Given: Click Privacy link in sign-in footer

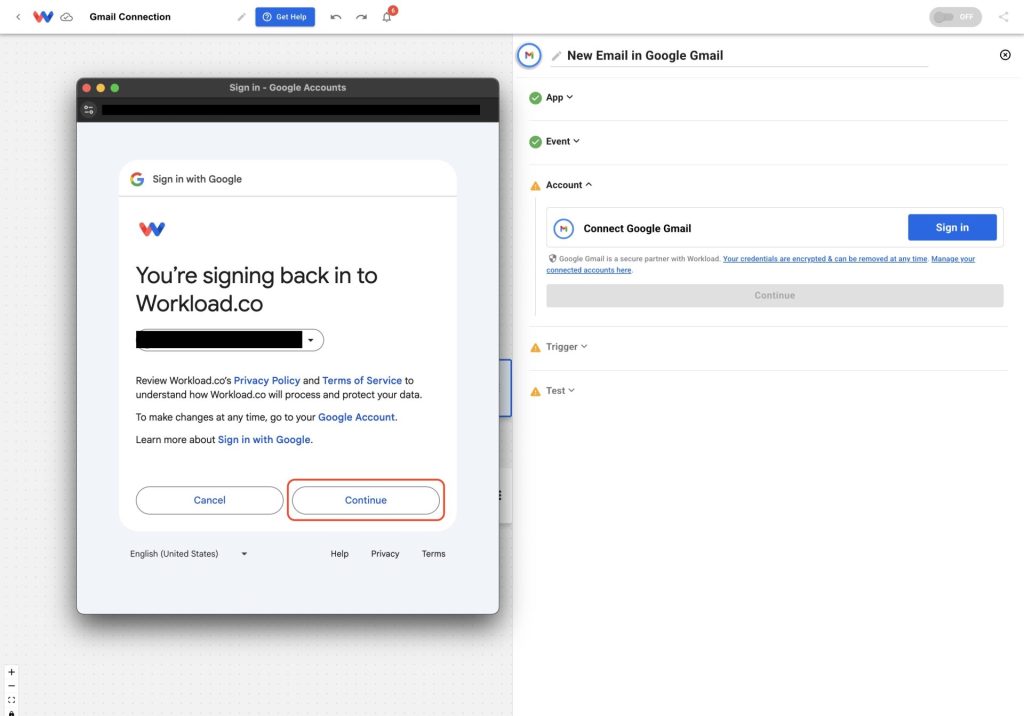Looking at the screenshot, I should click(x=385, y=553).
